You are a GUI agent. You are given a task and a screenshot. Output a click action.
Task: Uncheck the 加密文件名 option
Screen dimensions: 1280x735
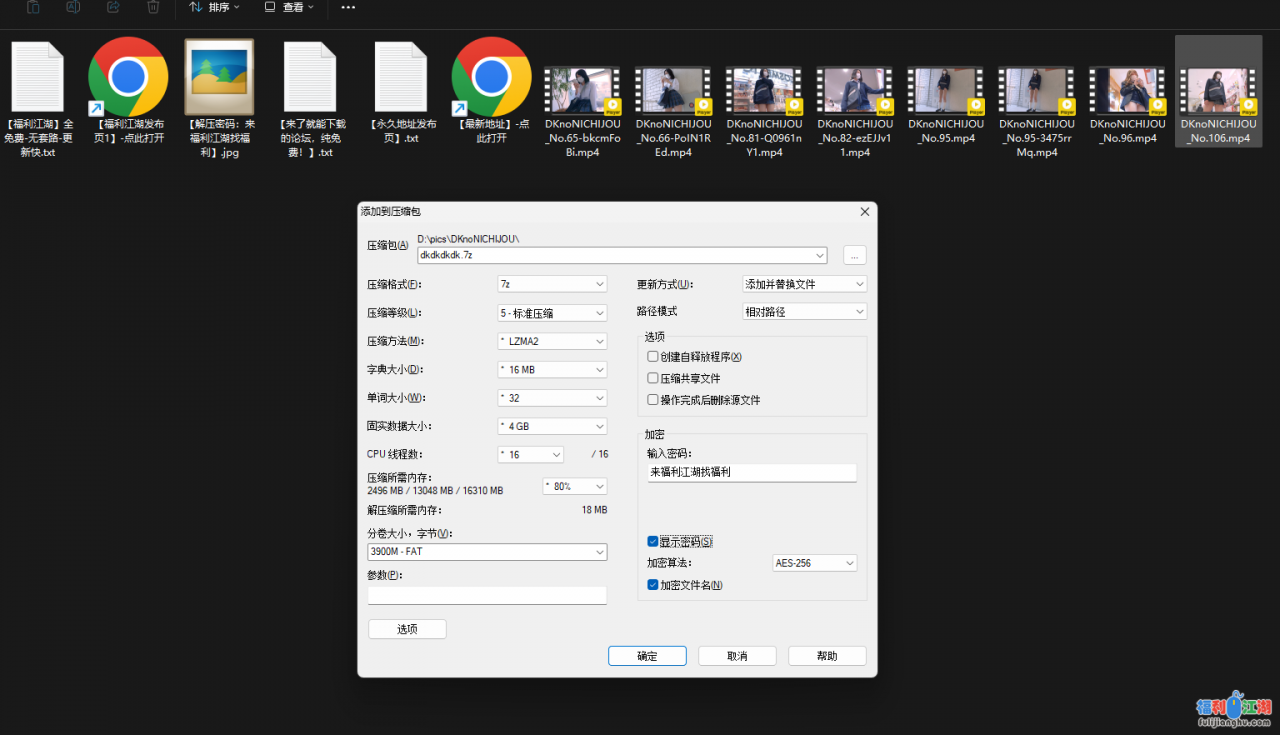pyautogui.click(x=653, y=584)
